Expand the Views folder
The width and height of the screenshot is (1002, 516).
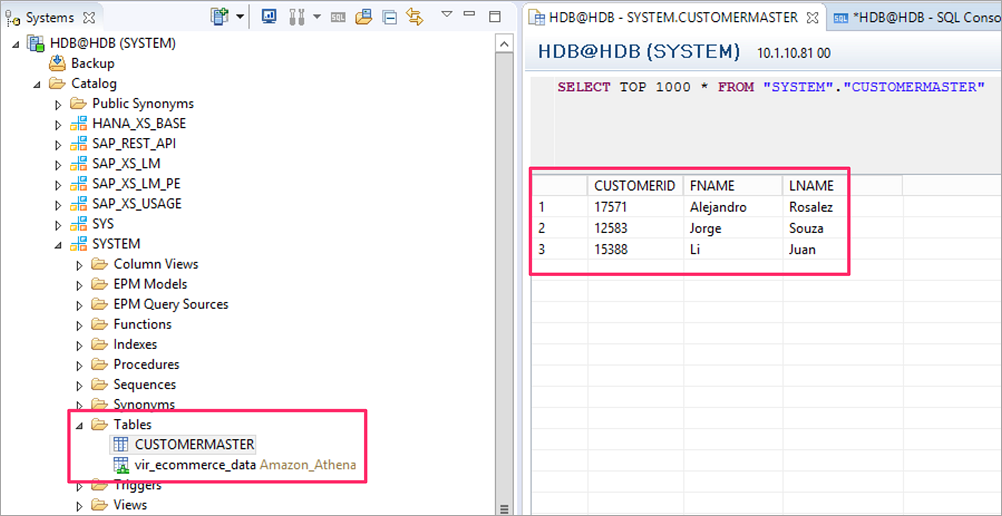pyautogui.click(x=80, y=506)
